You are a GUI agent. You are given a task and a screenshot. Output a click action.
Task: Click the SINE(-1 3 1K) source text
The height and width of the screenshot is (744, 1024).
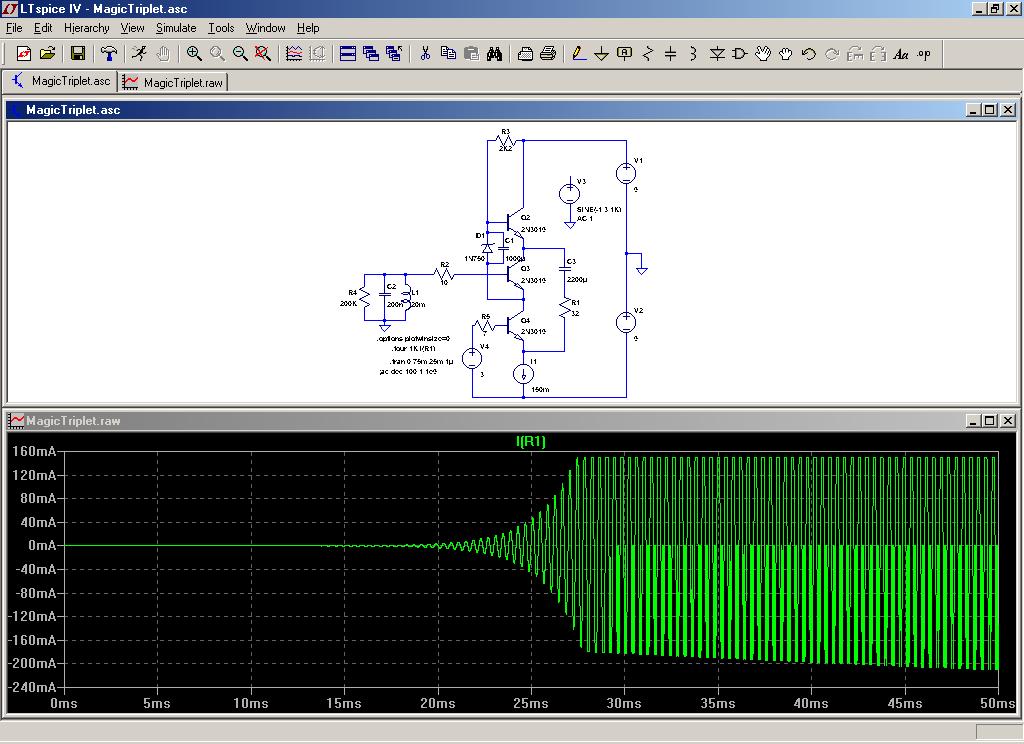pos(599,210)
